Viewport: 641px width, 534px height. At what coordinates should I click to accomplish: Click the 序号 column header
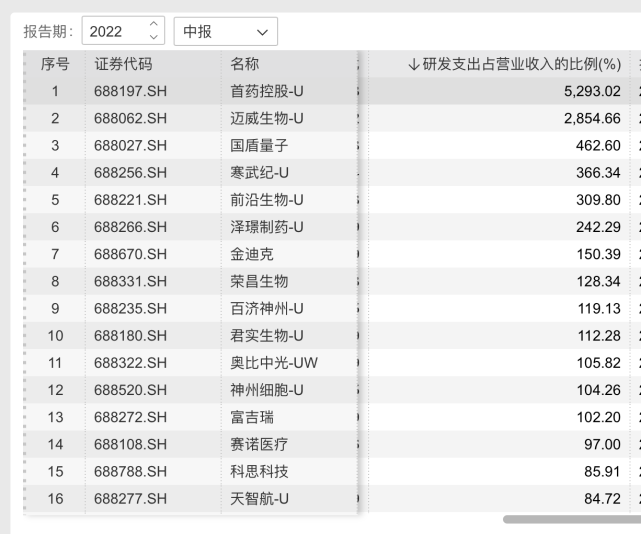tap(54, 65)
